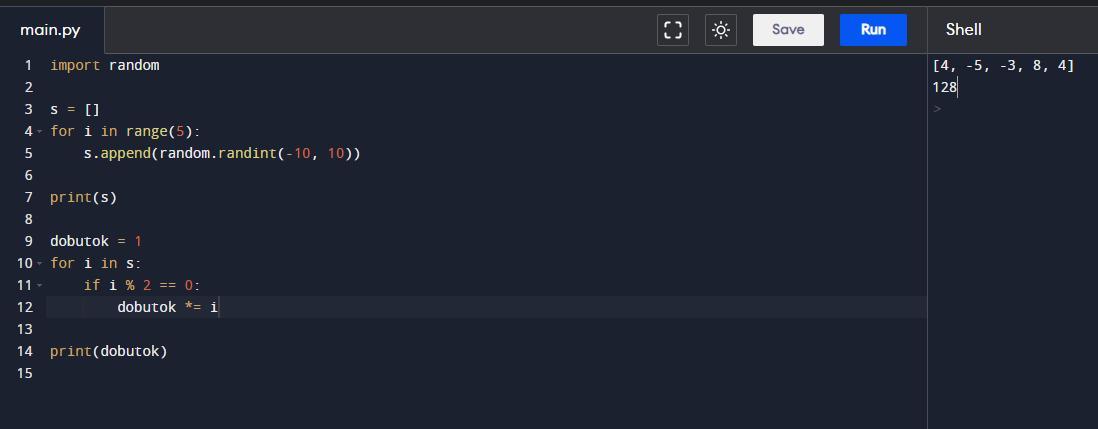Collapse the for loop at line 10

[39, 263]
